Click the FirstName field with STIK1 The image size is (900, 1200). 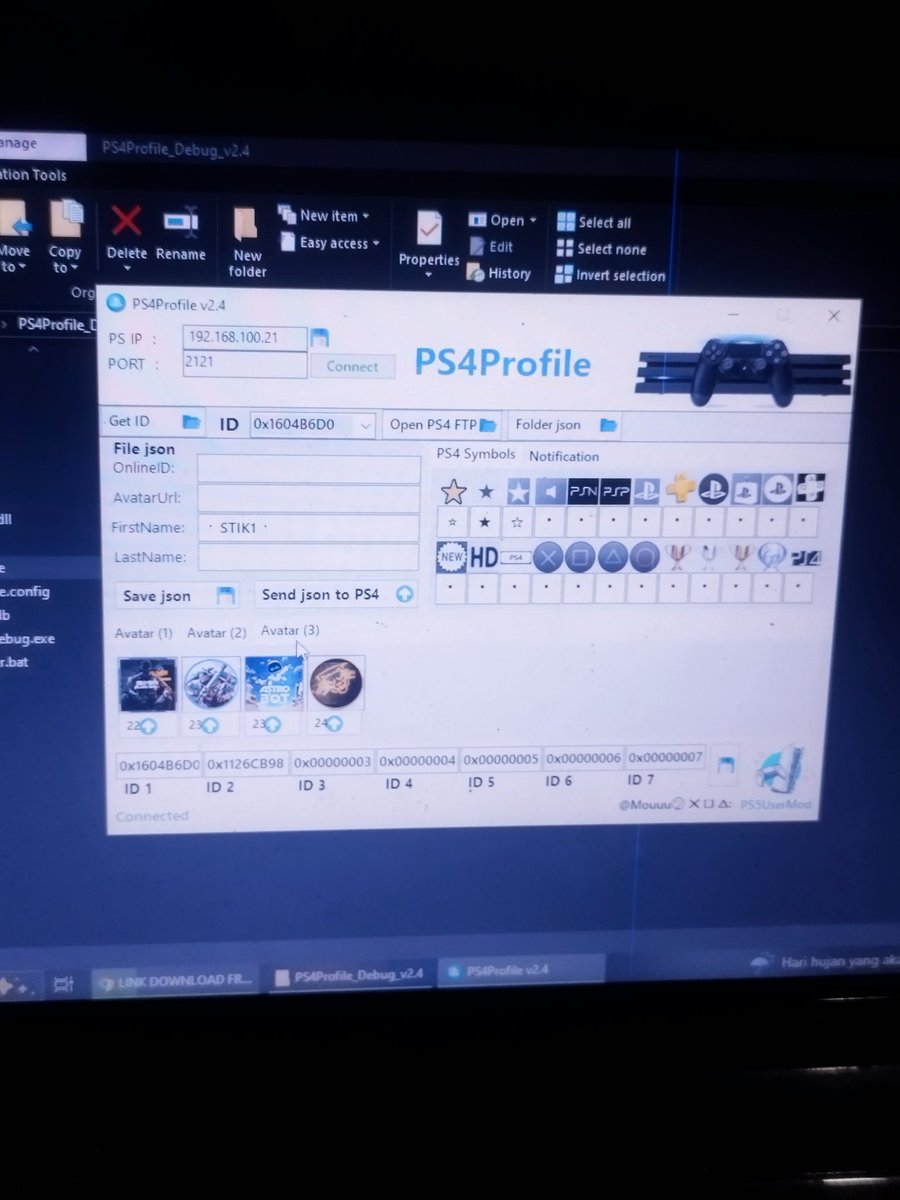click(308, 528)
